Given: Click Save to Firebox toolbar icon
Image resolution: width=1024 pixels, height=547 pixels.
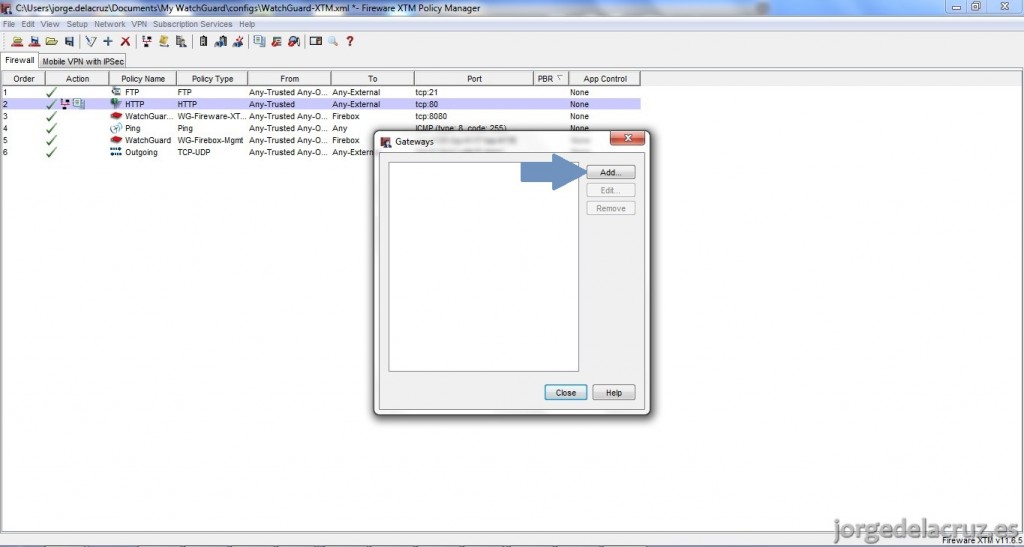Looking at the screenshot, I should click(34, 41).
